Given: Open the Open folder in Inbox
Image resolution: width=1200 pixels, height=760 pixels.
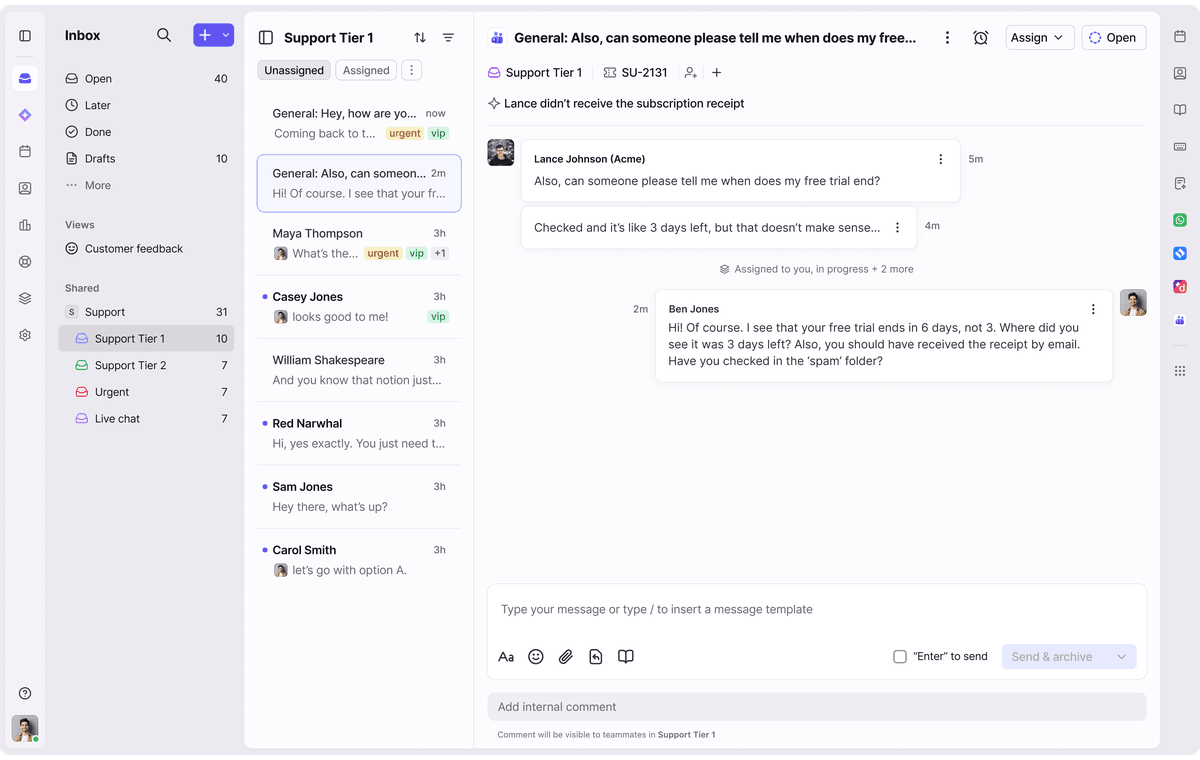Looking at the screenshot, I should coord(146,78).
